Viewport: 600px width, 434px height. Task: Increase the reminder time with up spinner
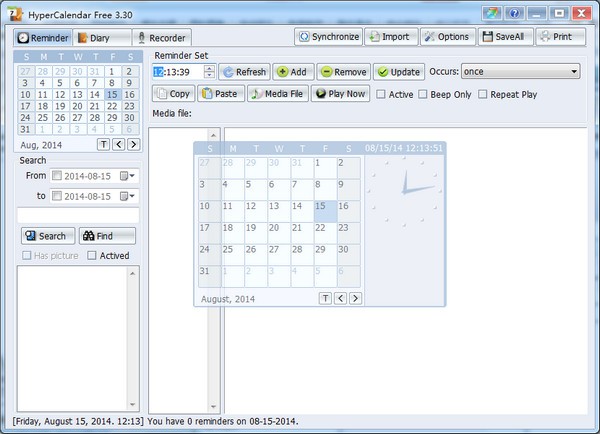click(x=209, y=68)
